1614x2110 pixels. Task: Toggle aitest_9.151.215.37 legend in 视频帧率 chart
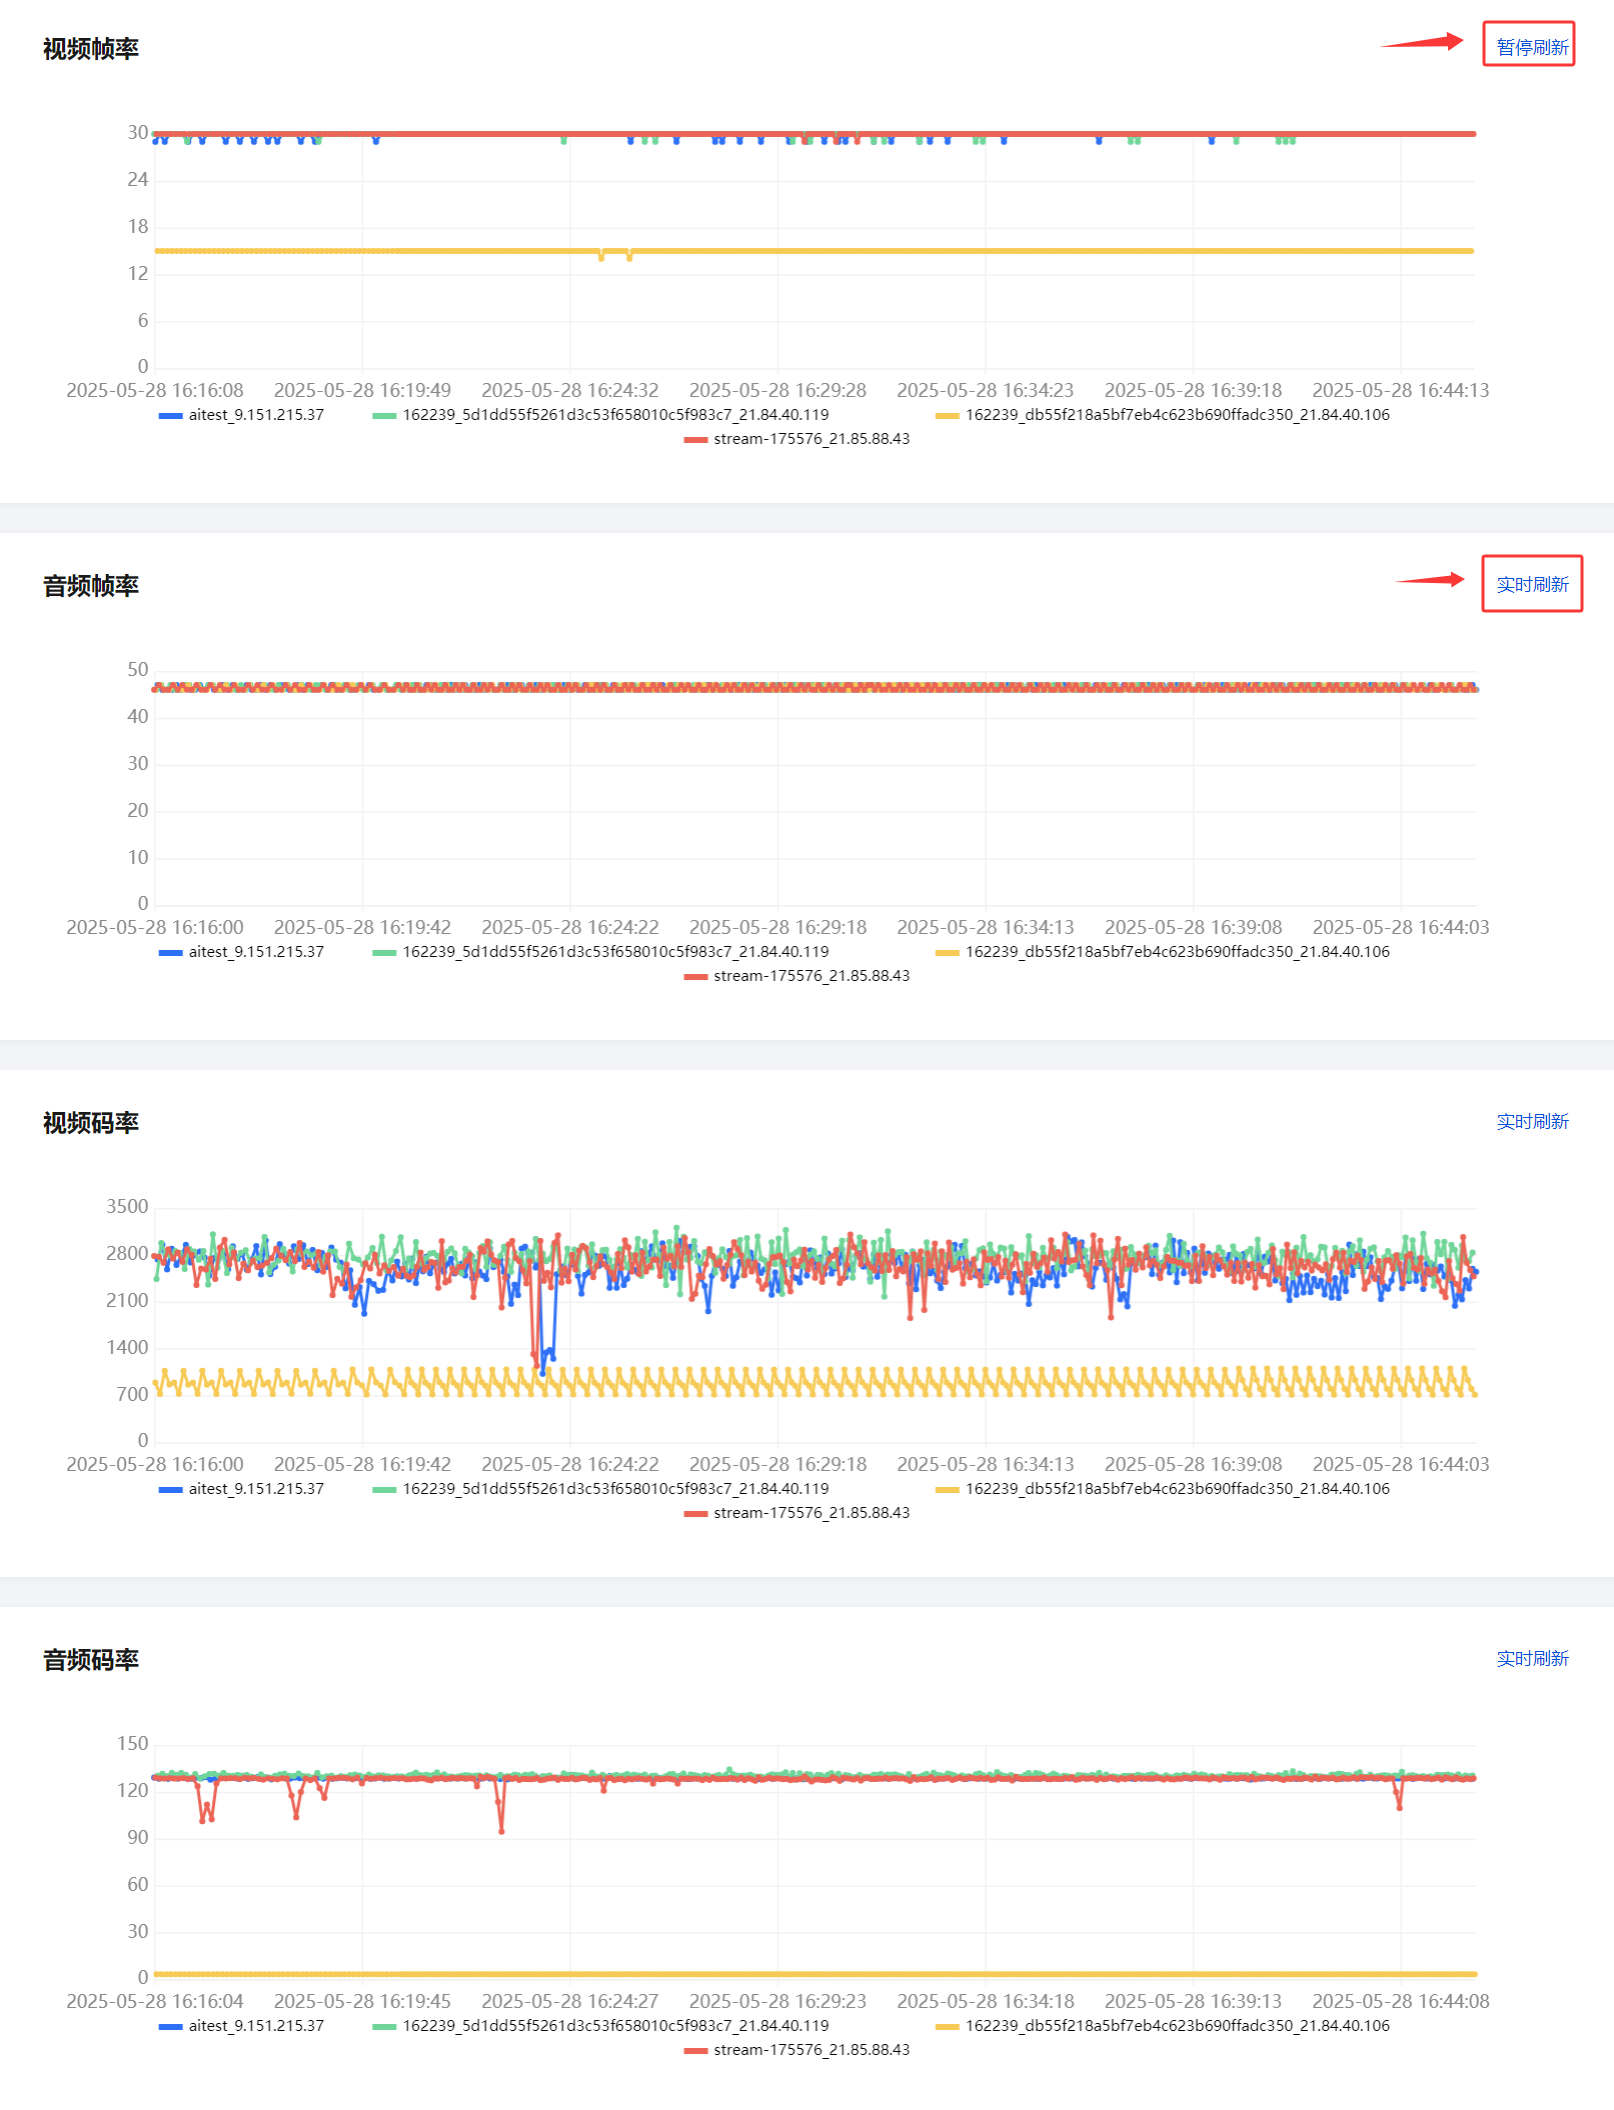coord(241,415)
